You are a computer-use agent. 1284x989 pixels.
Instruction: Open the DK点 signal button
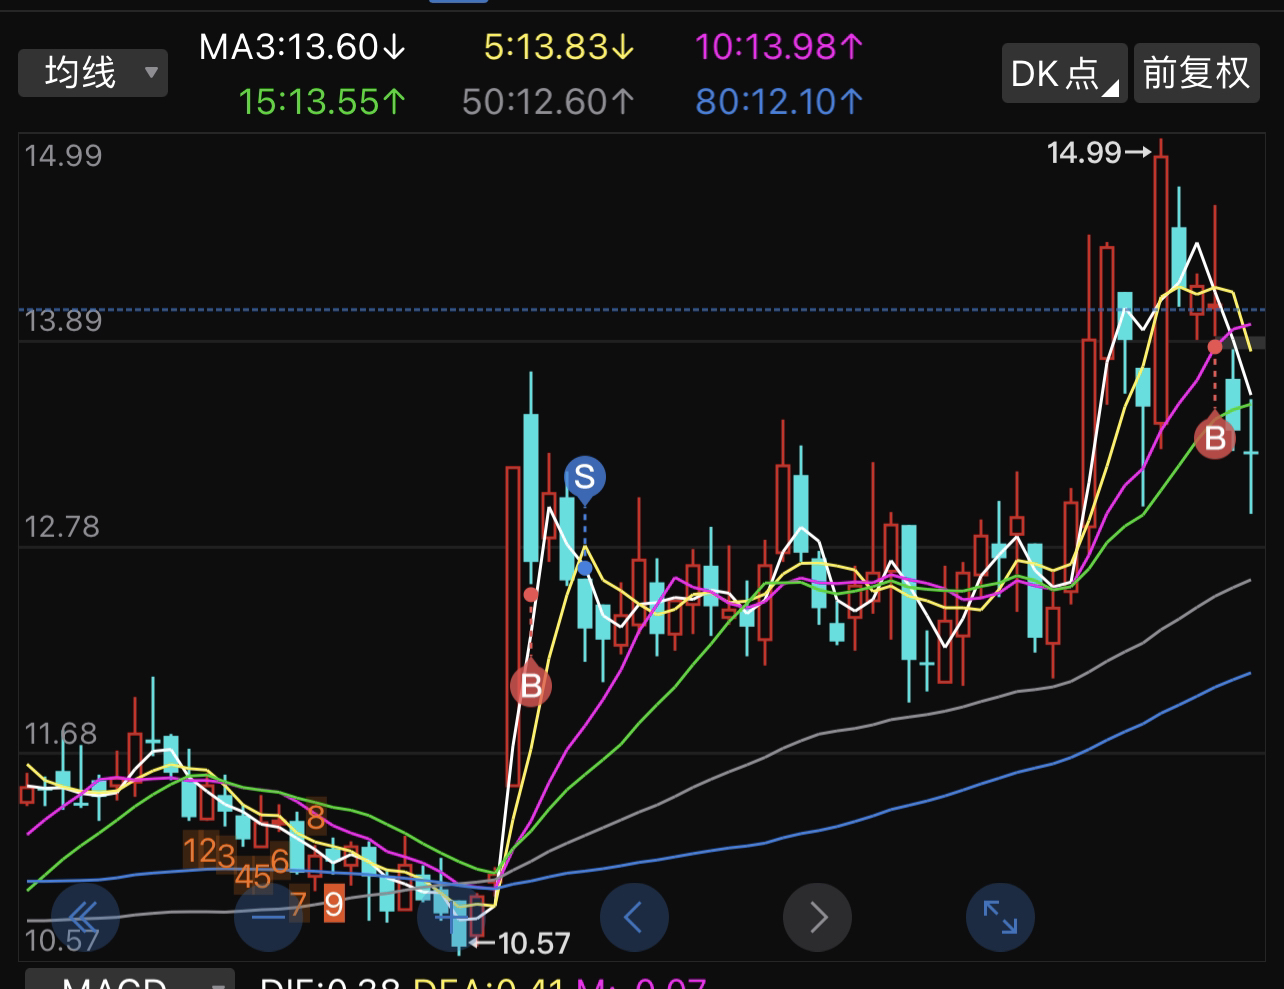click(1065, 73)
